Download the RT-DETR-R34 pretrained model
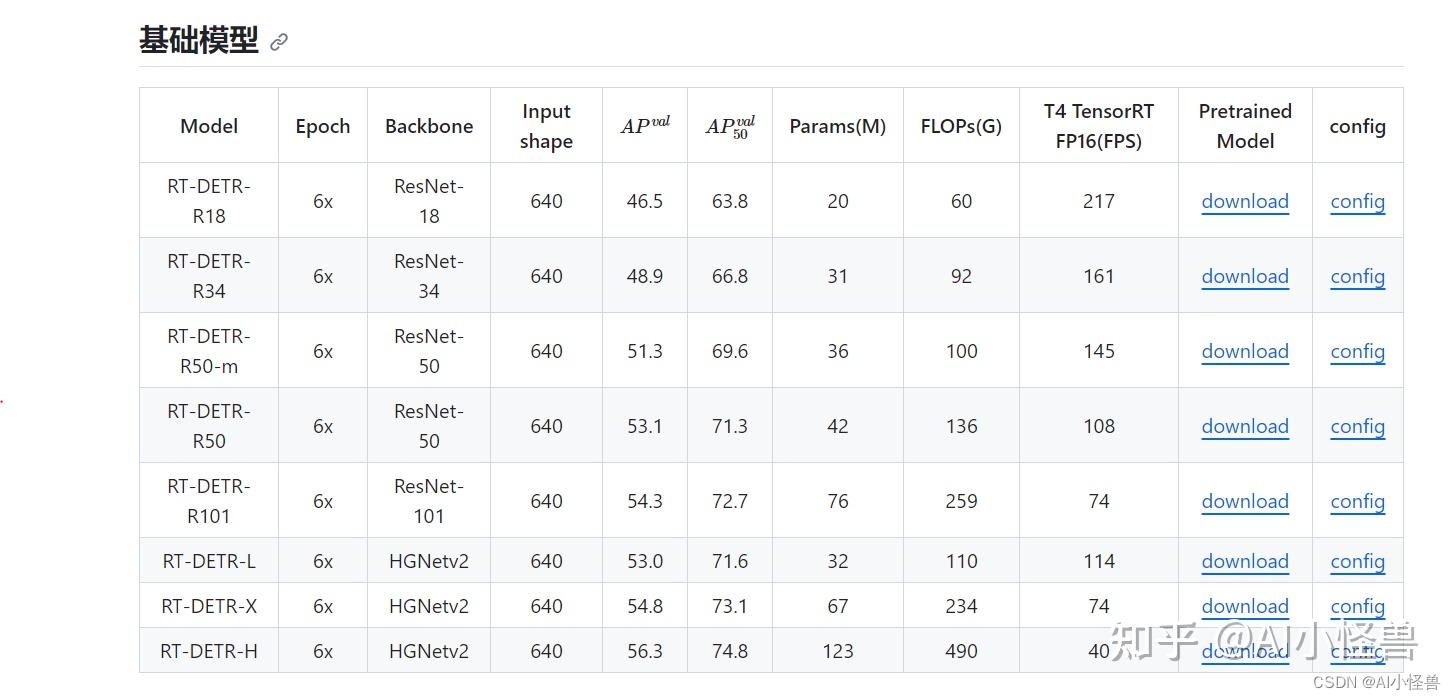The image size is (1456, 700). click(x=1245, y=276)
